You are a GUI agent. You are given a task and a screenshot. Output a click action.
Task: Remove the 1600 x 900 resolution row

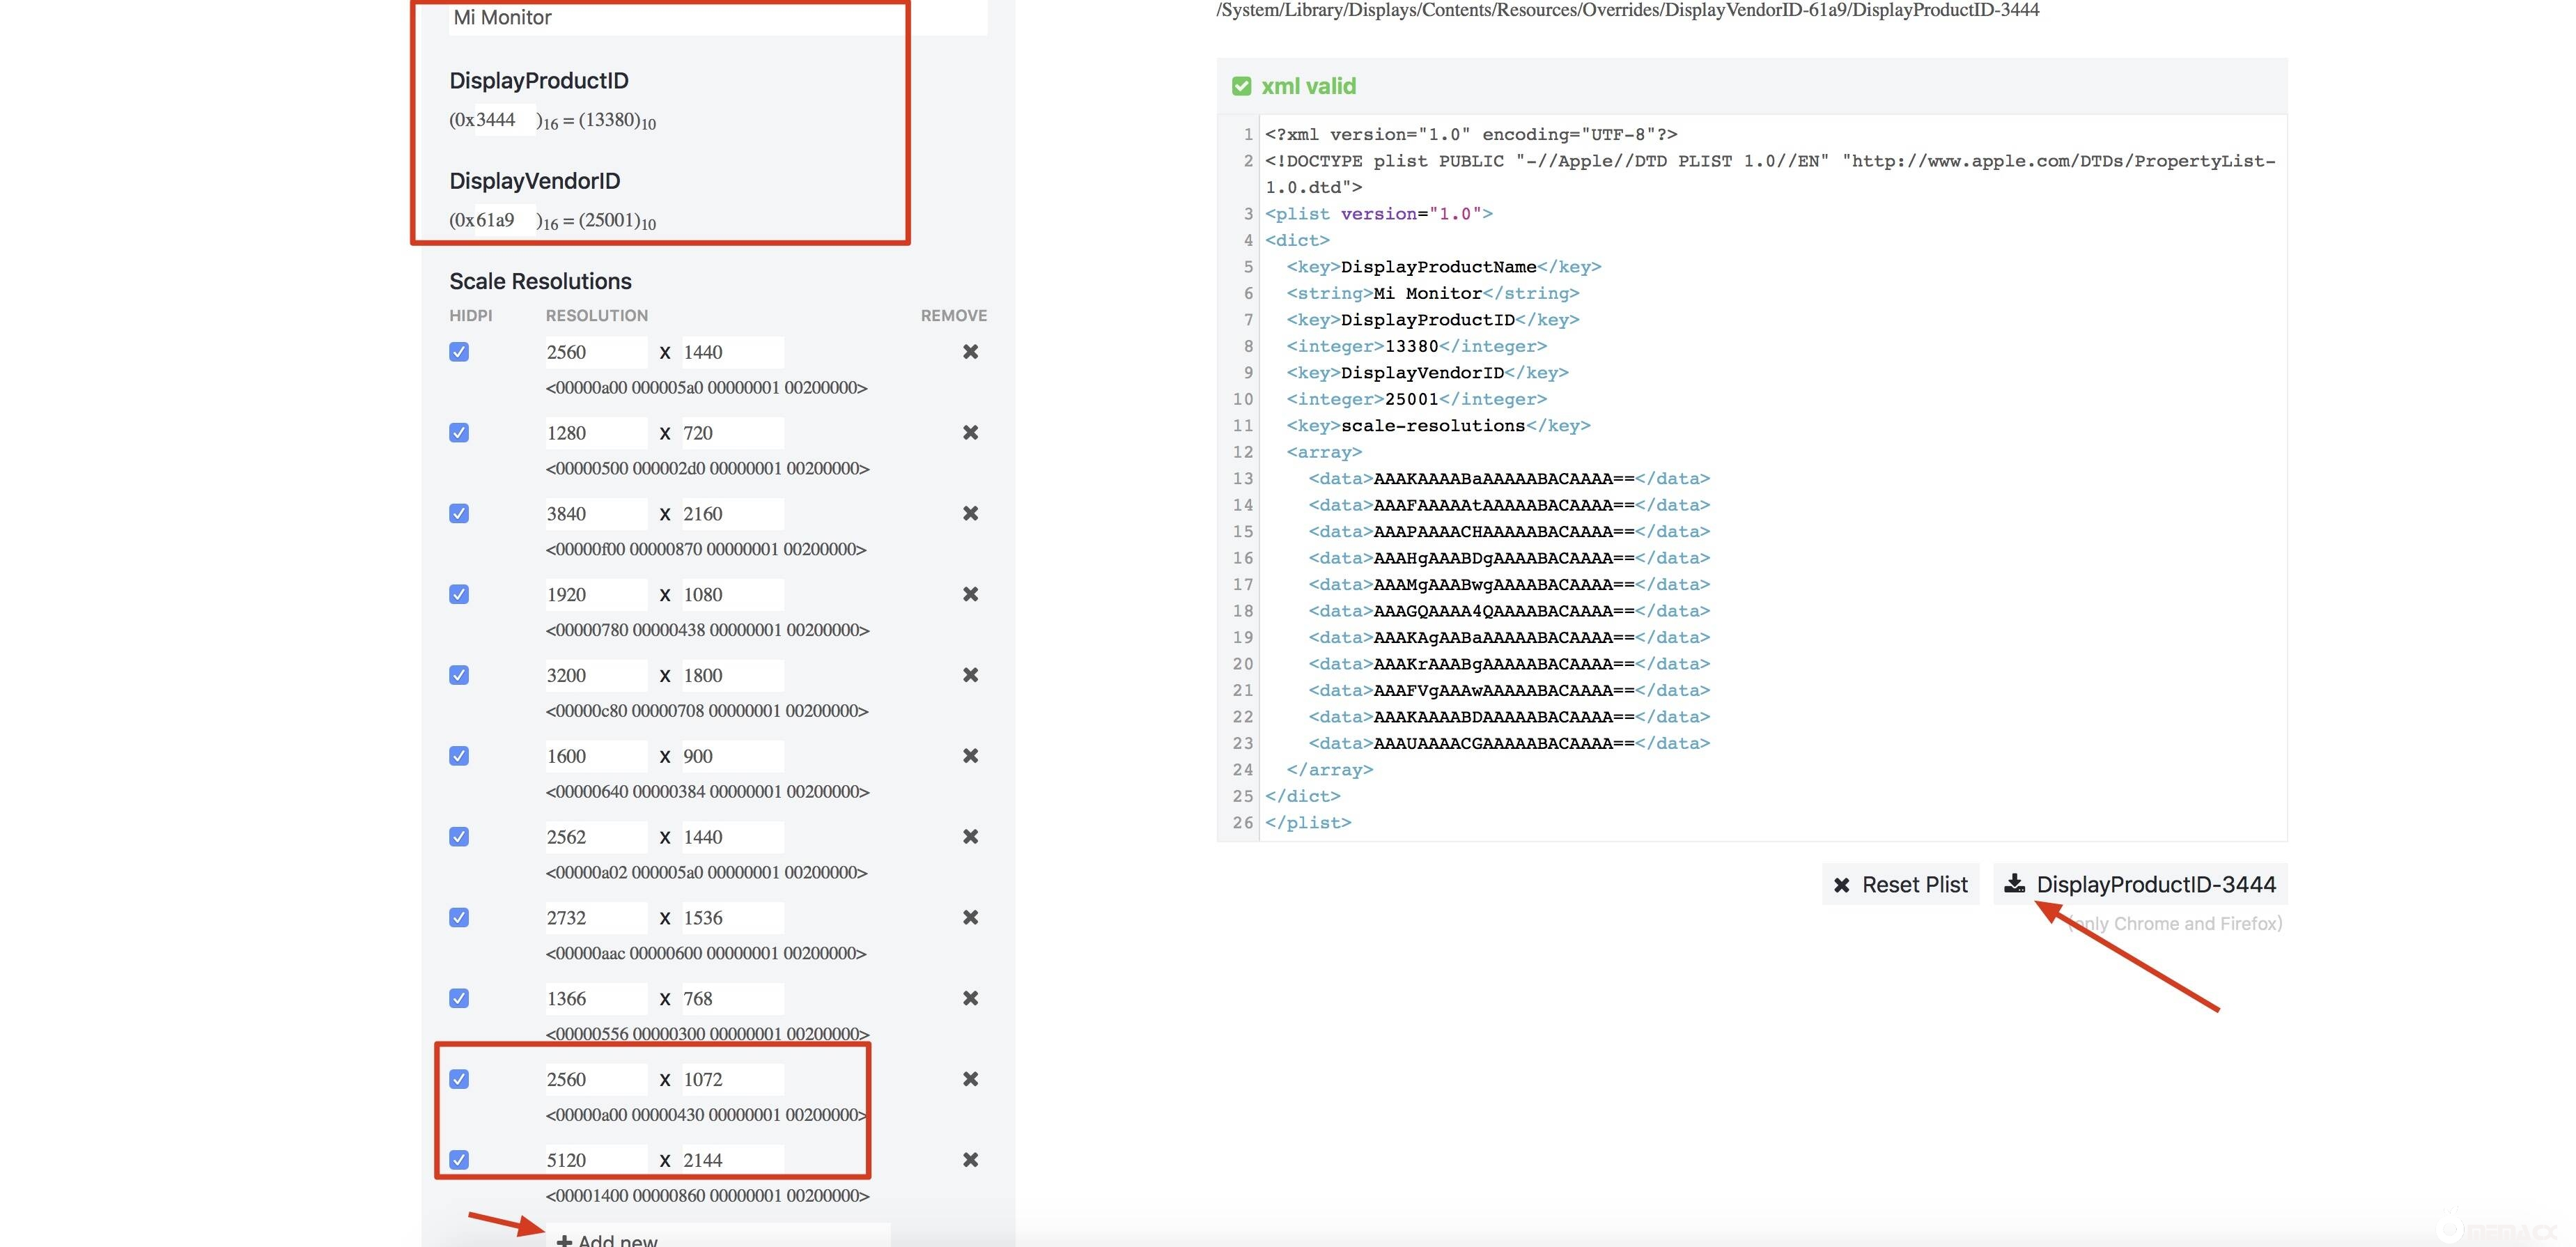click(969, 756)
